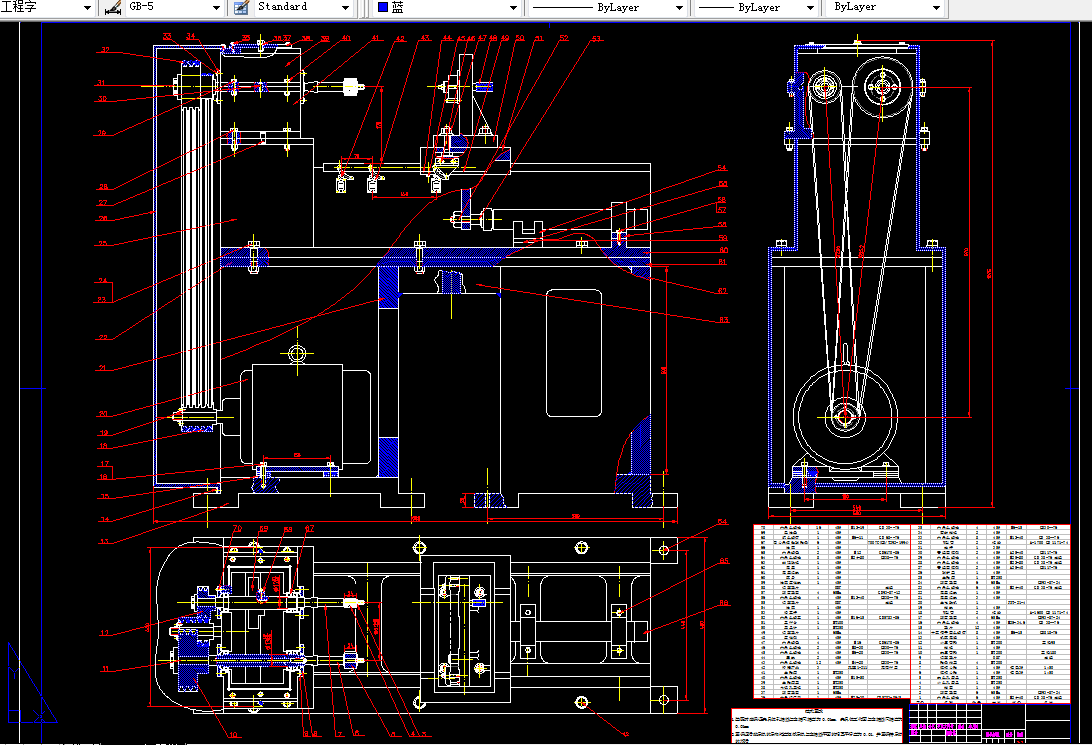This screenshot has height=745, width=1092.
Task: Open the Standard table style dropdown
Action: pyautogui.click(x=303, y=8)
